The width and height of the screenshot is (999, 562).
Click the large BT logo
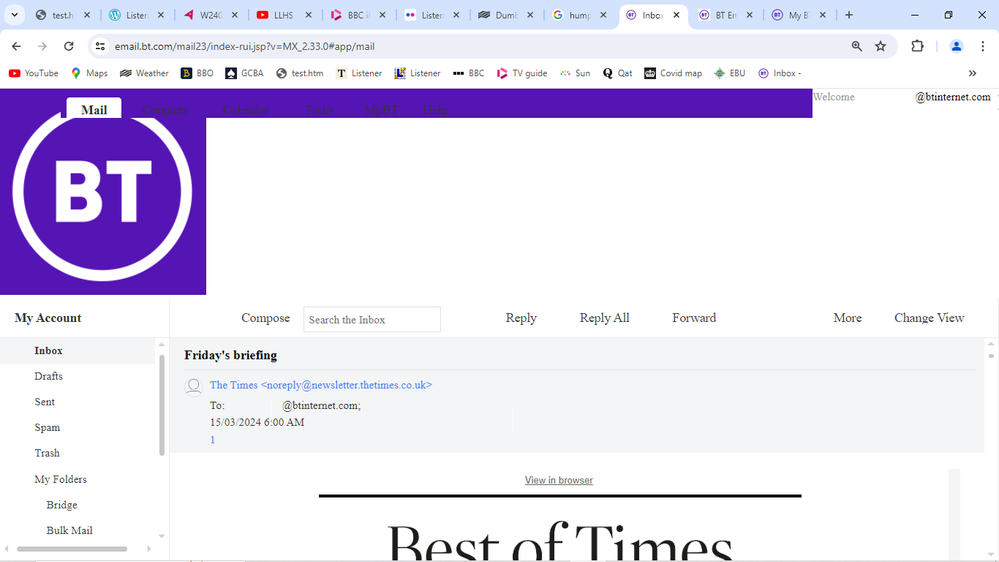pyautogui.click(x=102, y=192)
